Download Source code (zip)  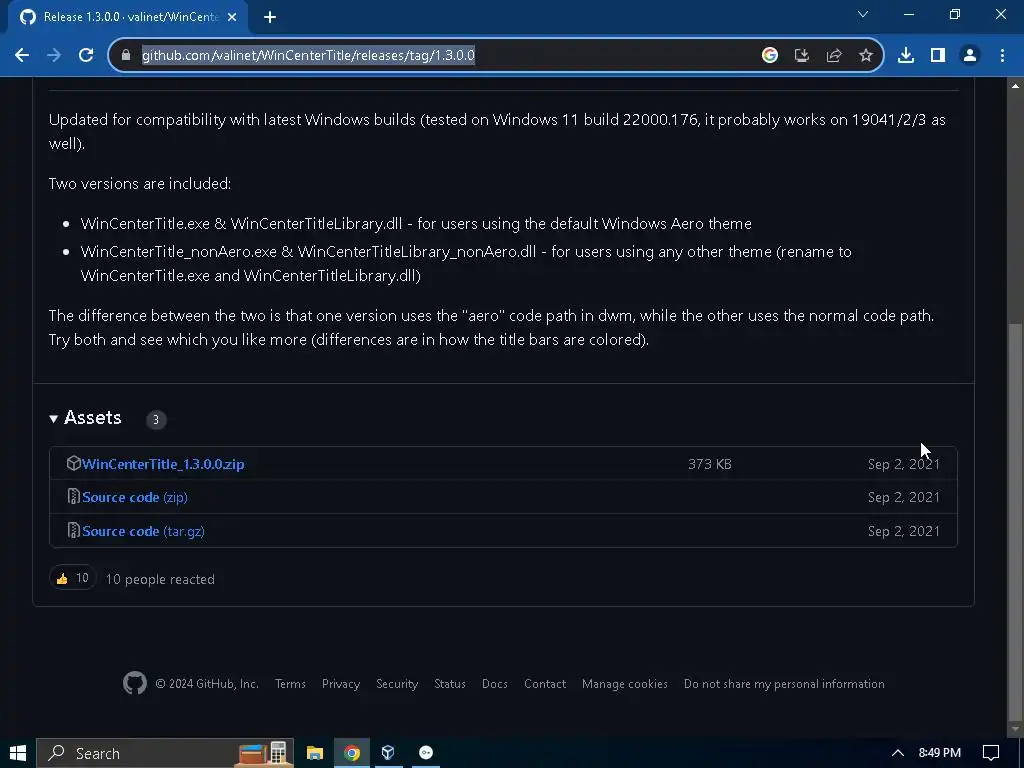(x=135, y=498)
